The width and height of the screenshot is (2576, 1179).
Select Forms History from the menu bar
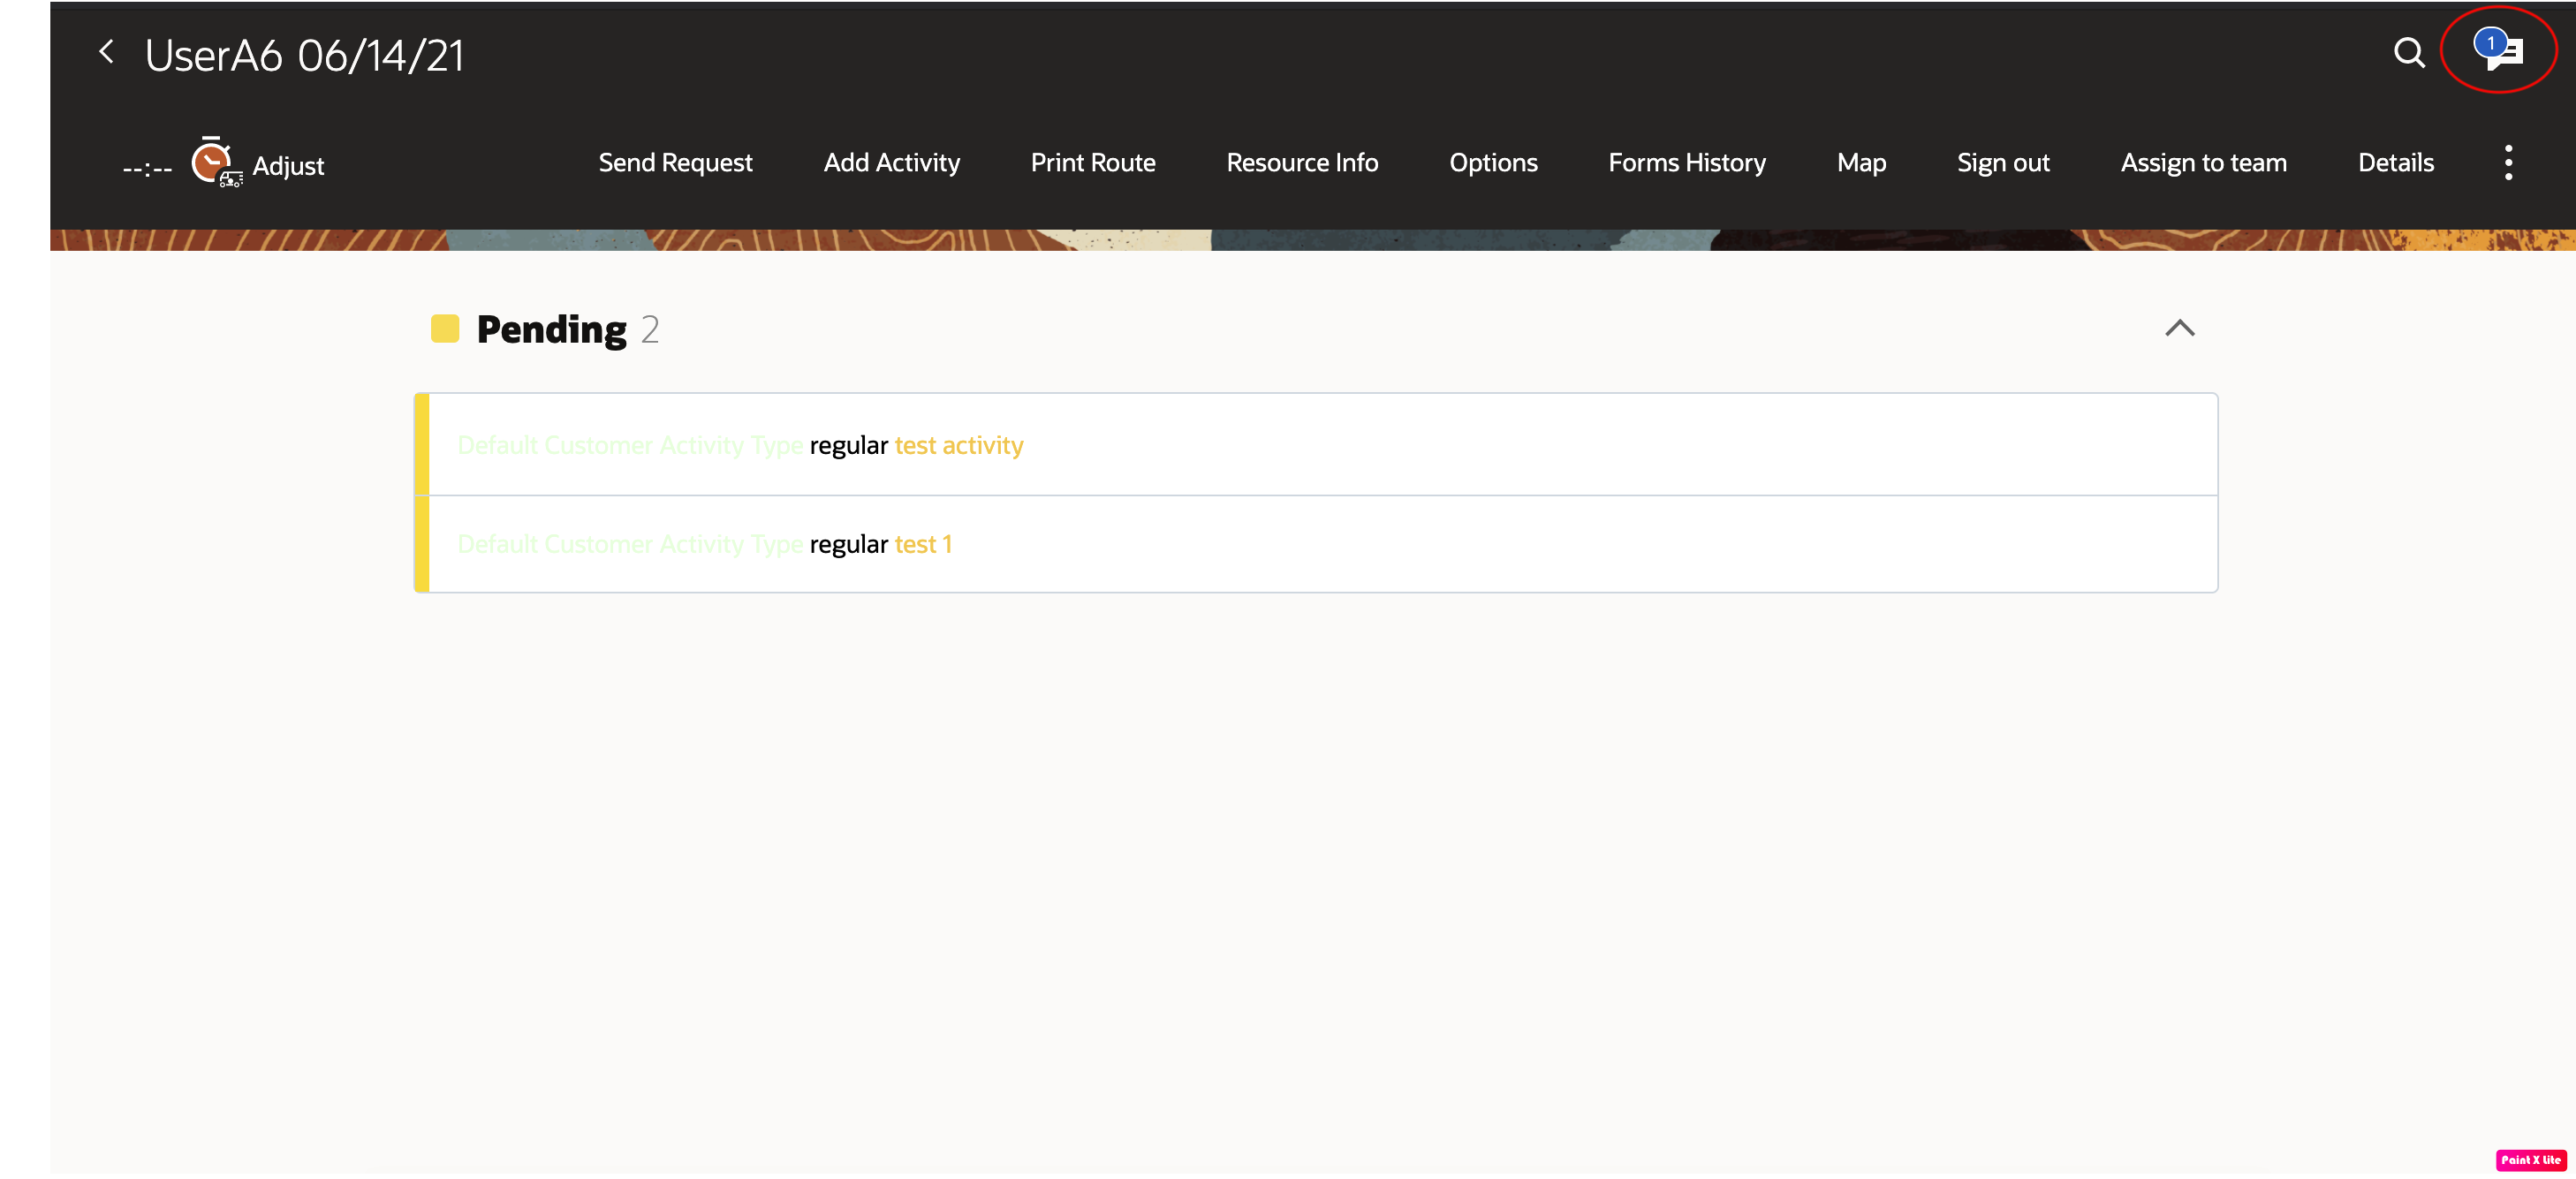click(1687, 162)
